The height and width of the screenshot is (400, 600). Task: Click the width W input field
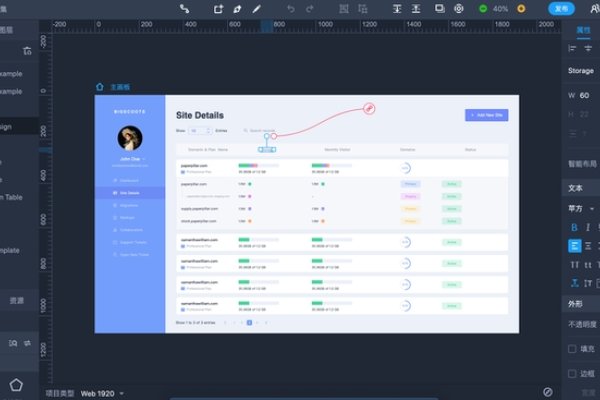(x=588, y=95)
